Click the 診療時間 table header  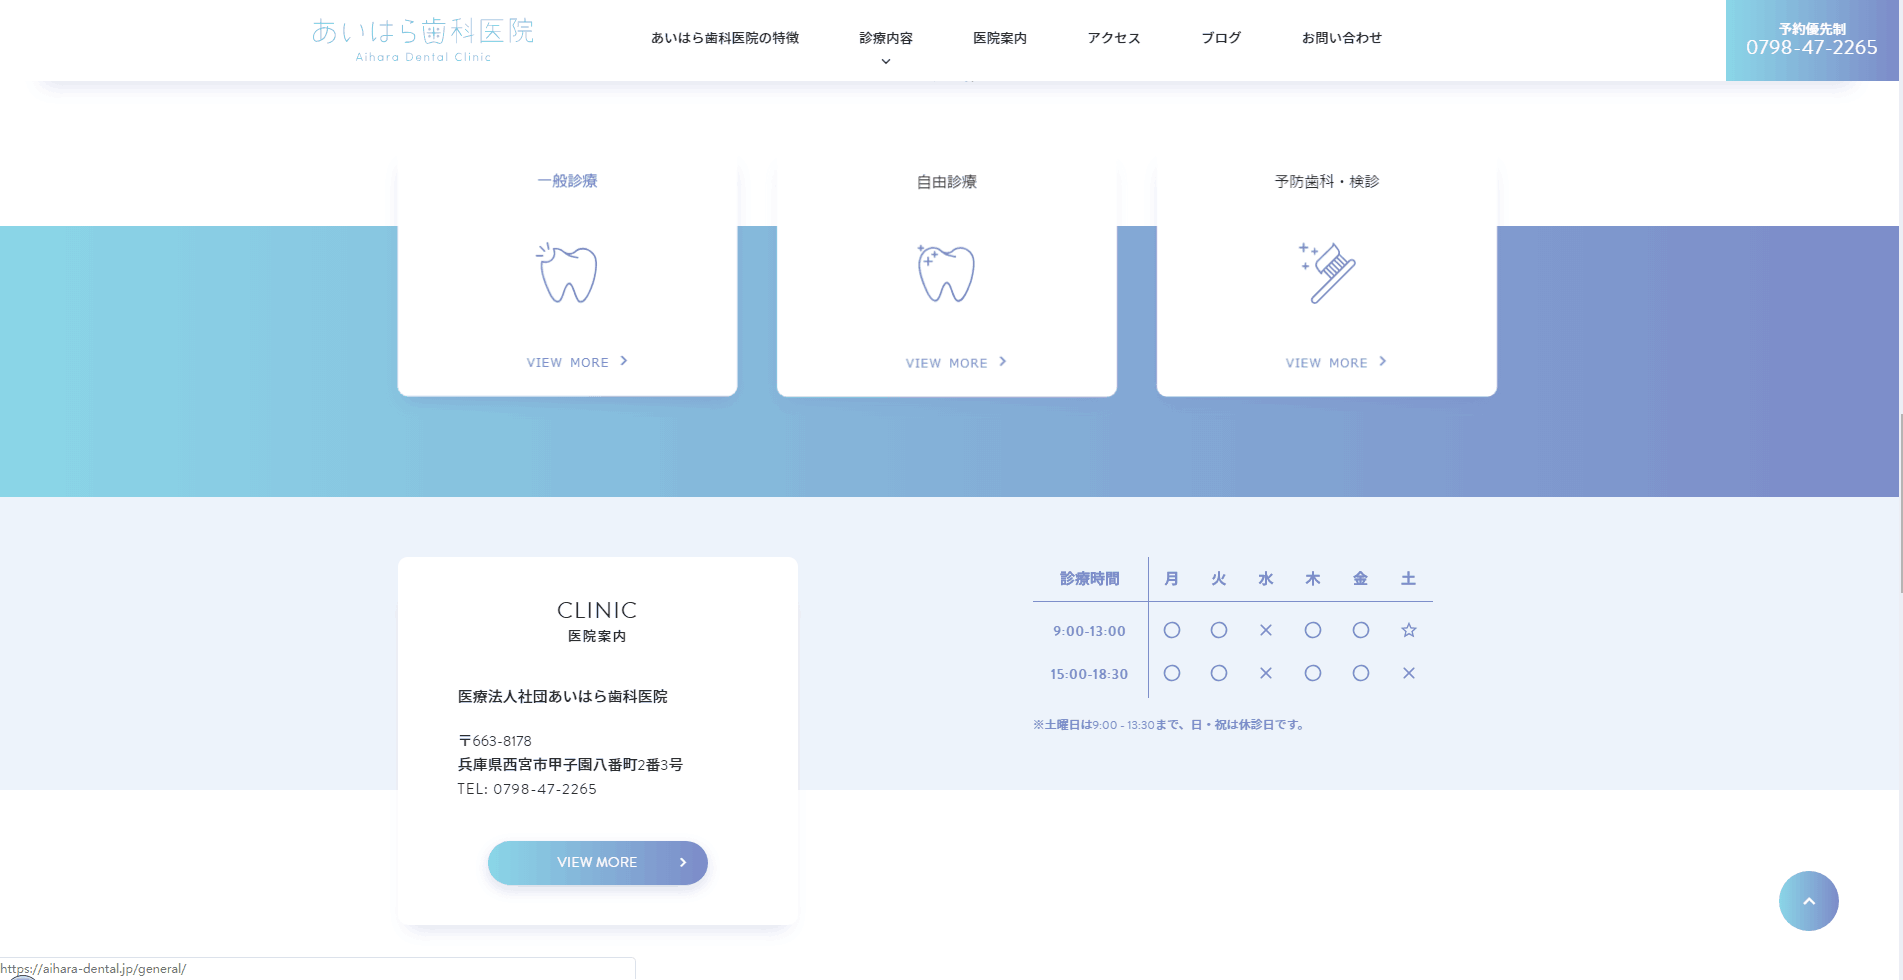click(x=1090, y=579)
